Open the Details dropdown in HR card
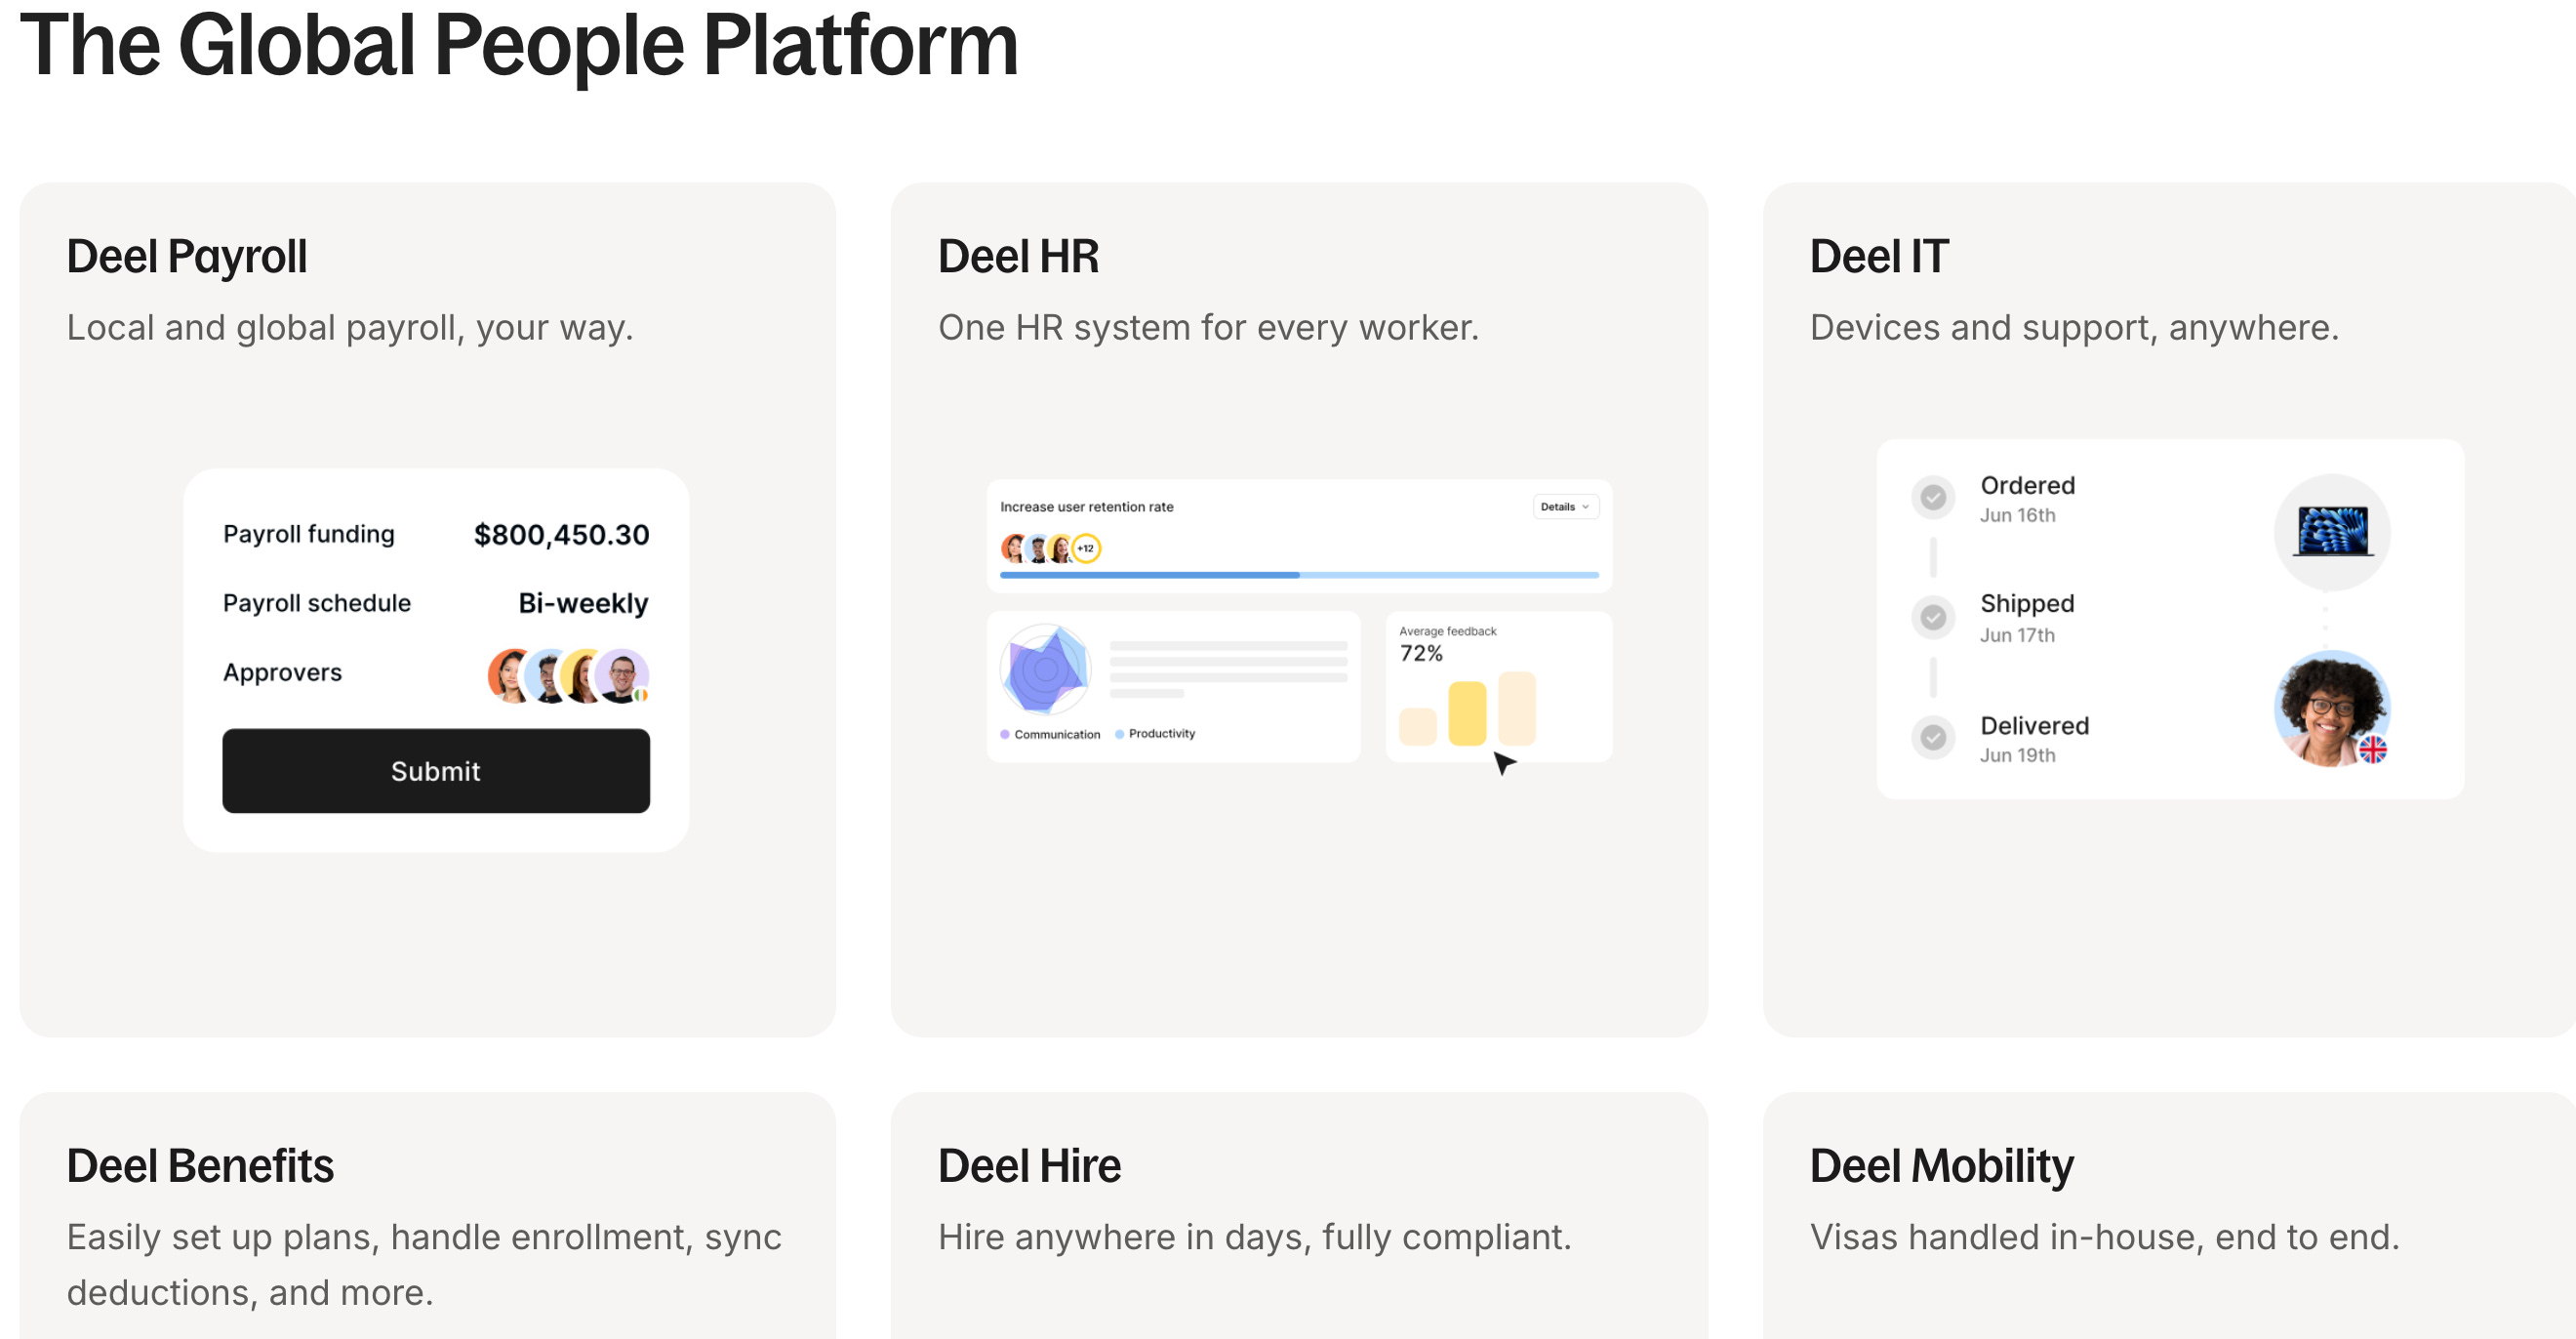This screenshot has height=1339, width=2576. click(x=1565, y=507)
